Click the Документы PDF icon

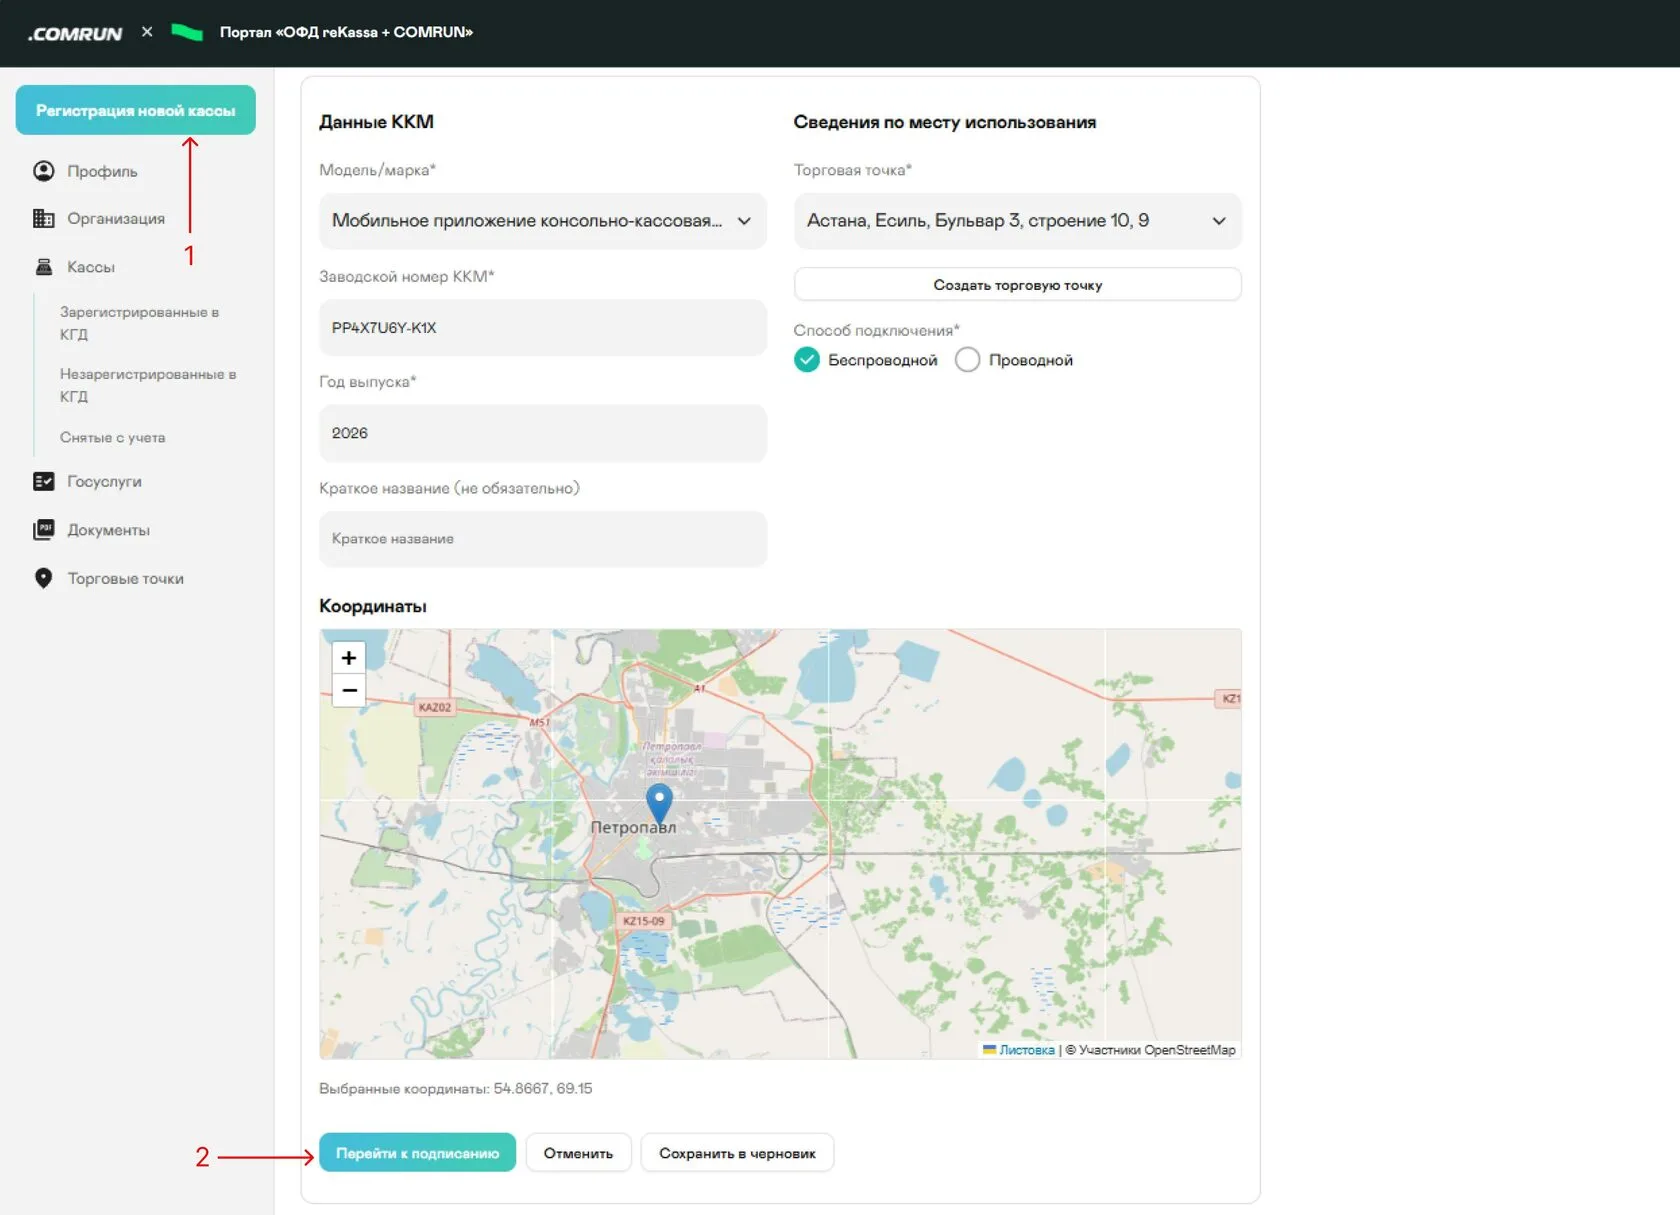tap(43, 530)
